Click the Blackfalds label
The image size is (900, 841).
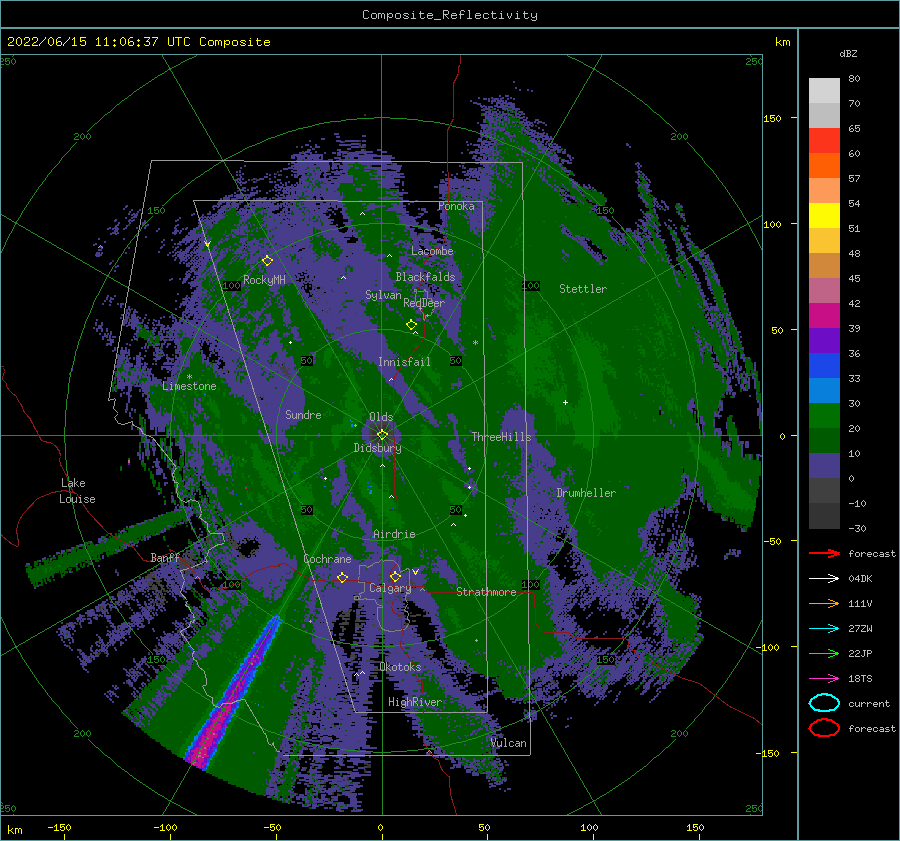[x=425, y=277]
